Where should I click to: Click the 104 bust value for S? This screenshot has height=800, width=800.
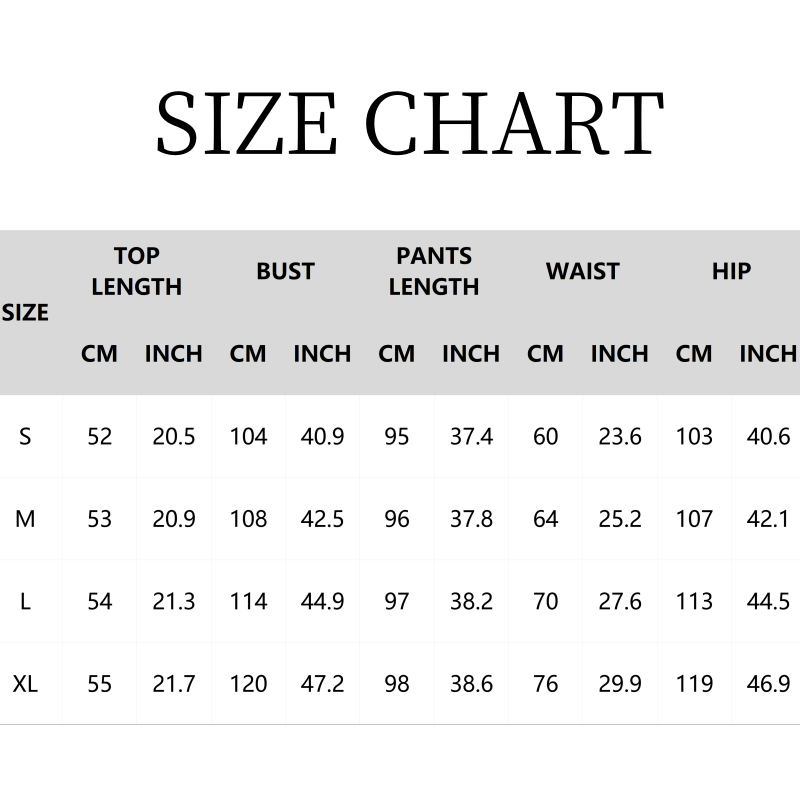tap(248, 436)
